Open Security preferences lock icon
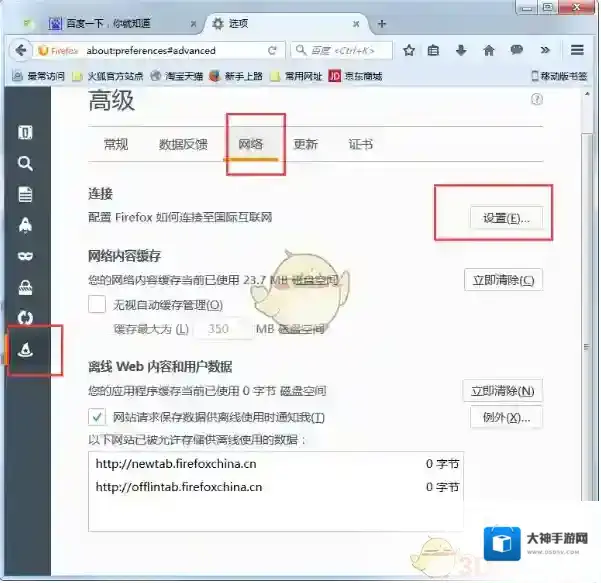Image resolution: width=601 pixels, height=583 pixels. coord(25,287)
